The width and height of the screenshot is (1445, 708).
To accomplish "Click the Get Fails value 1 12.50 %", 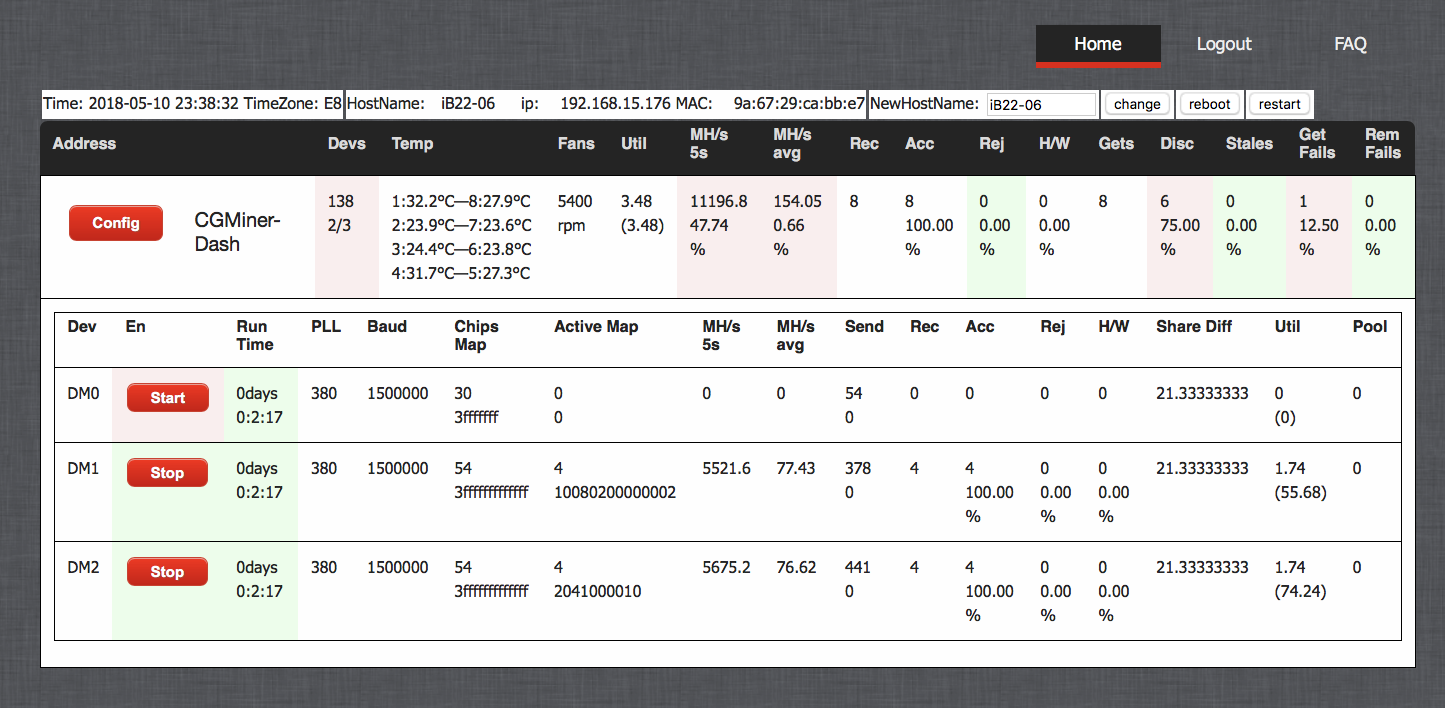I will tap(1319, 225).
